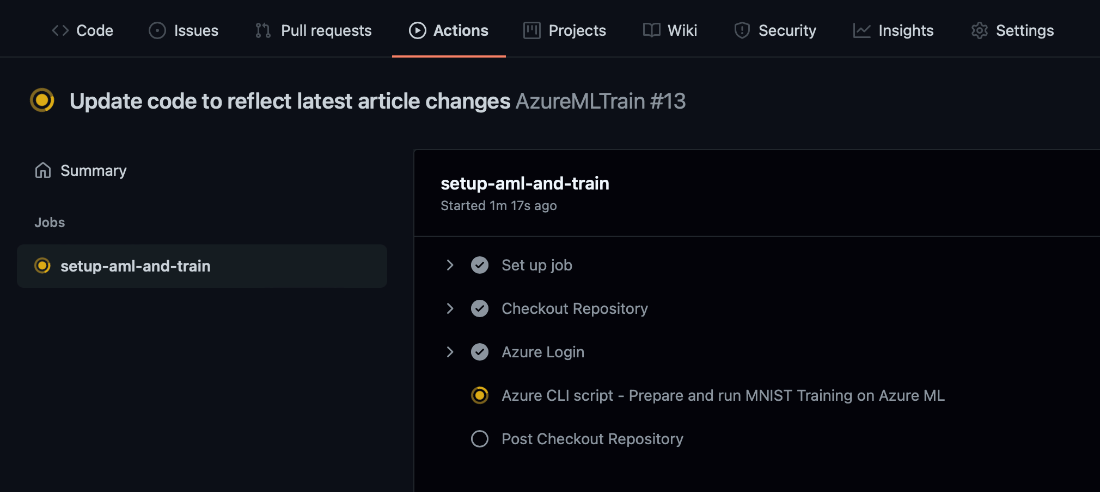Click the Issues circle icon
The width and height of the screenshot is (1100, 492).
(157, 30)
